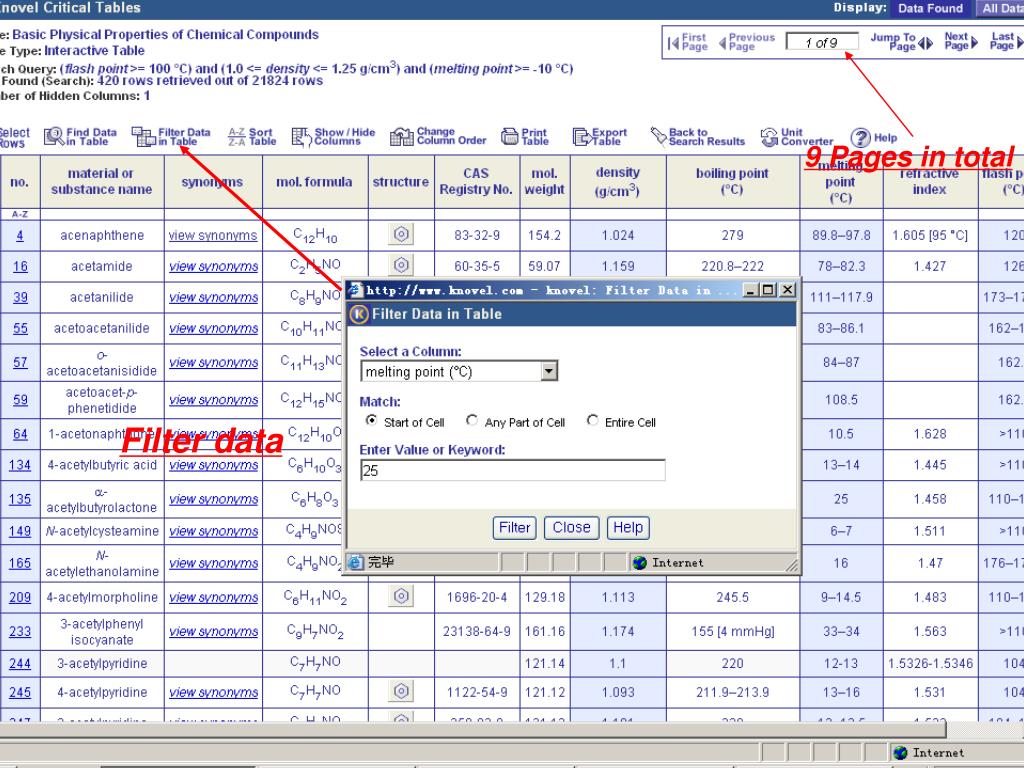This screenshot has height=768, width=1024.
Task: Click boiling point '155 [4 mmHg]' cell
Action: pos(733,632)
